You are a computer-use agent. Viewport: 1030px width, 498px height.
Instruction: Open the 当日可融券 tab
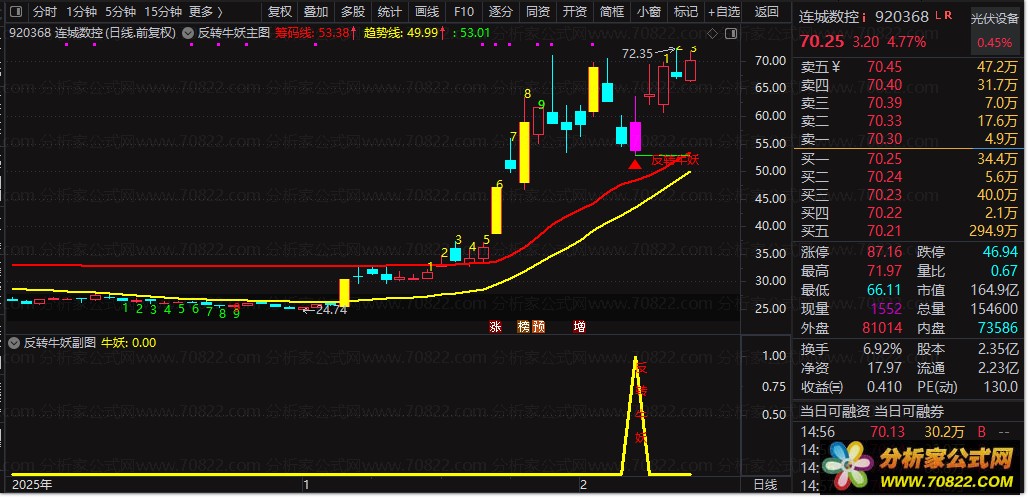coord(910,412)
